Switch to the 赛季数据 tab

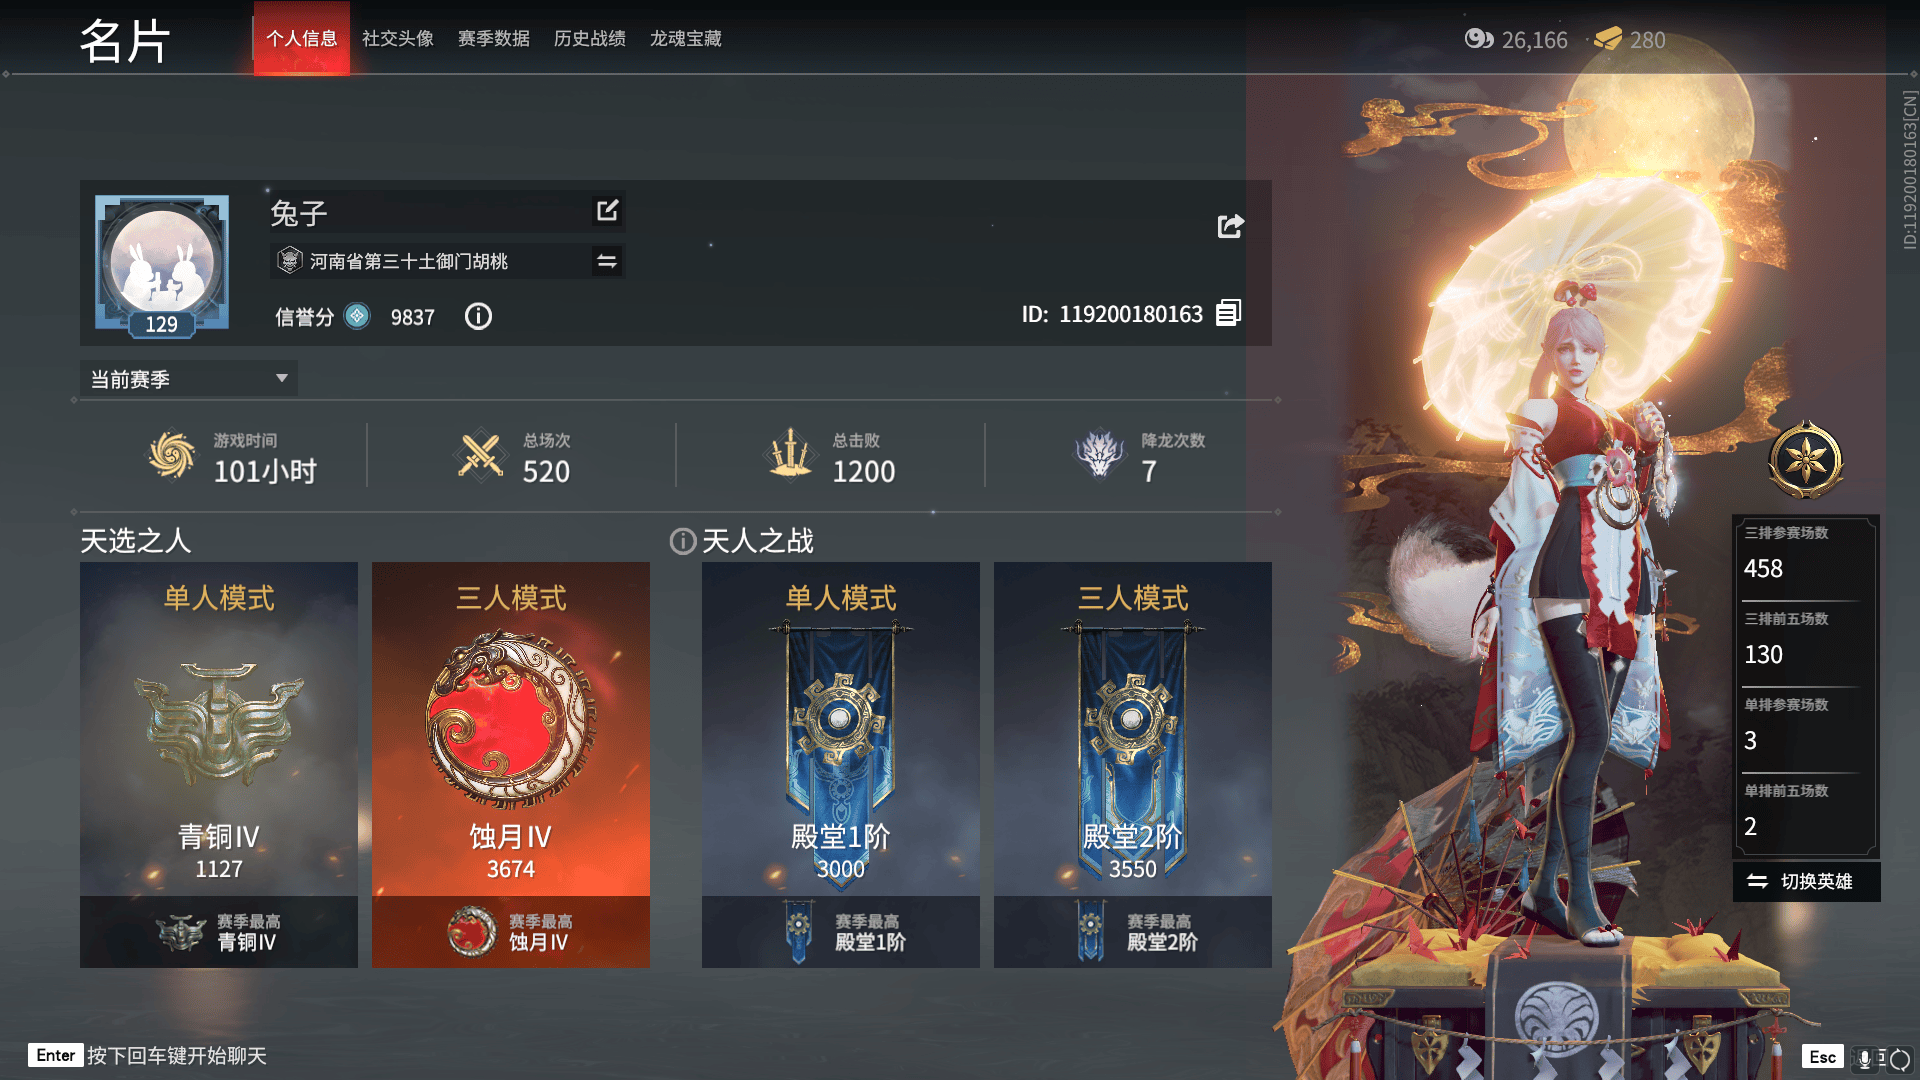click(x=491, y=38)
